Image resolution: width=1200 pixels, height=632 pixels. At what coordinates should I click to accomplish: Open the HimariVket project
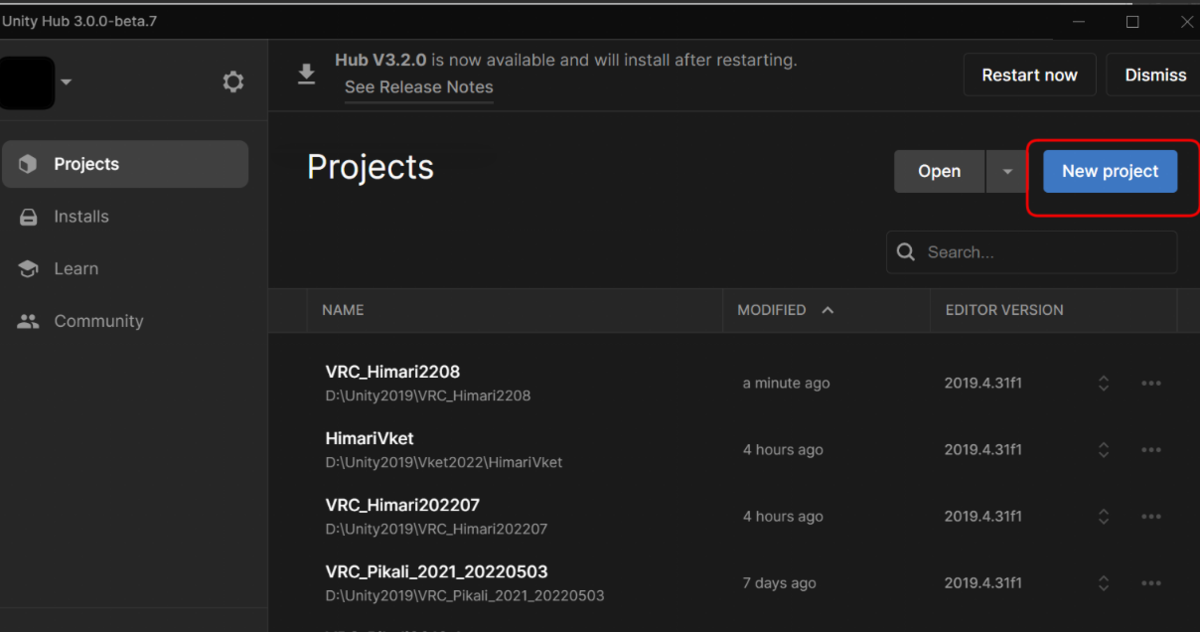tap(369, 438)
